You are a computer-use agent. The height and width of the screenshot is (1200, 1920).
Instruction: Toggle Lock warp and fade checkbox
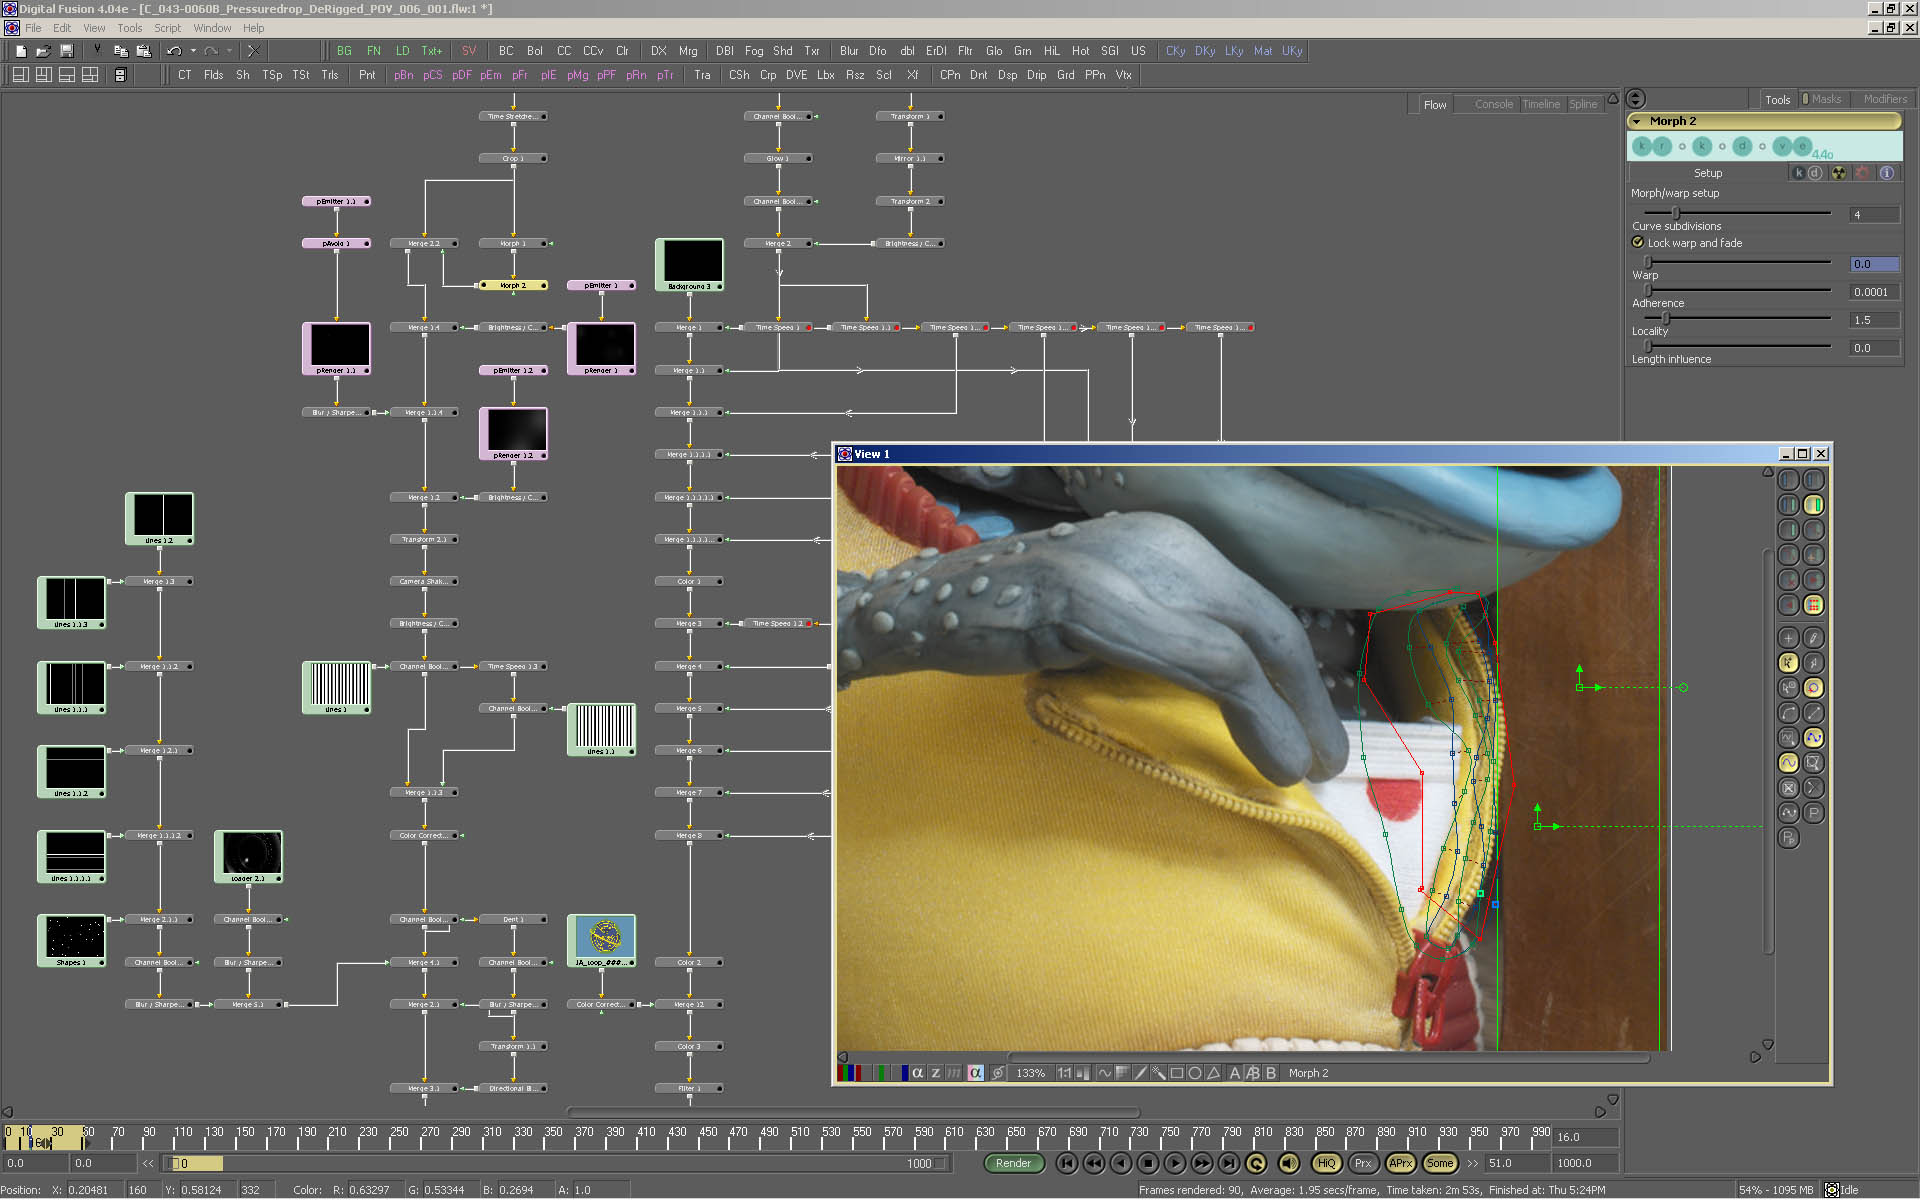[x=1638, y=243]
